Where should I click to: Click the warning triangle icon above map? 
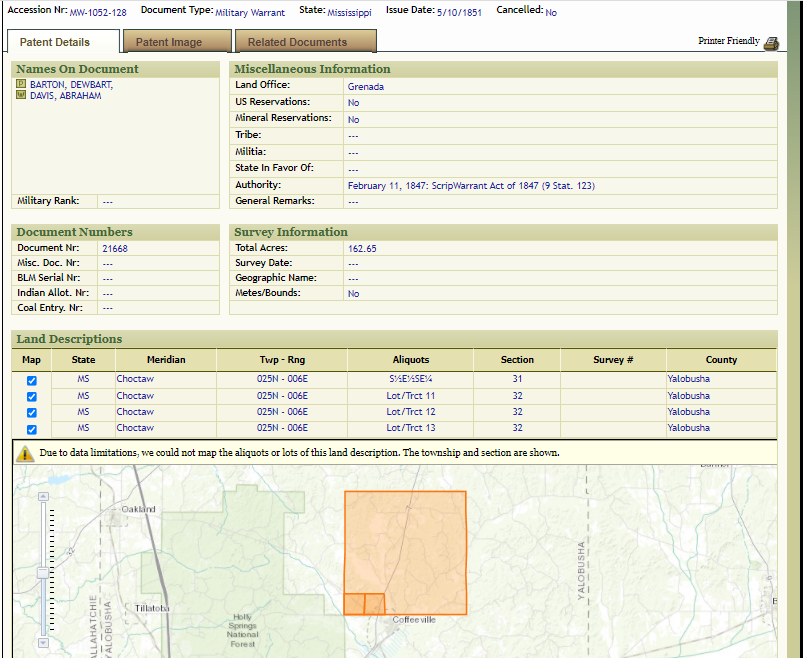pyautogui.click(x=25, y=453)
